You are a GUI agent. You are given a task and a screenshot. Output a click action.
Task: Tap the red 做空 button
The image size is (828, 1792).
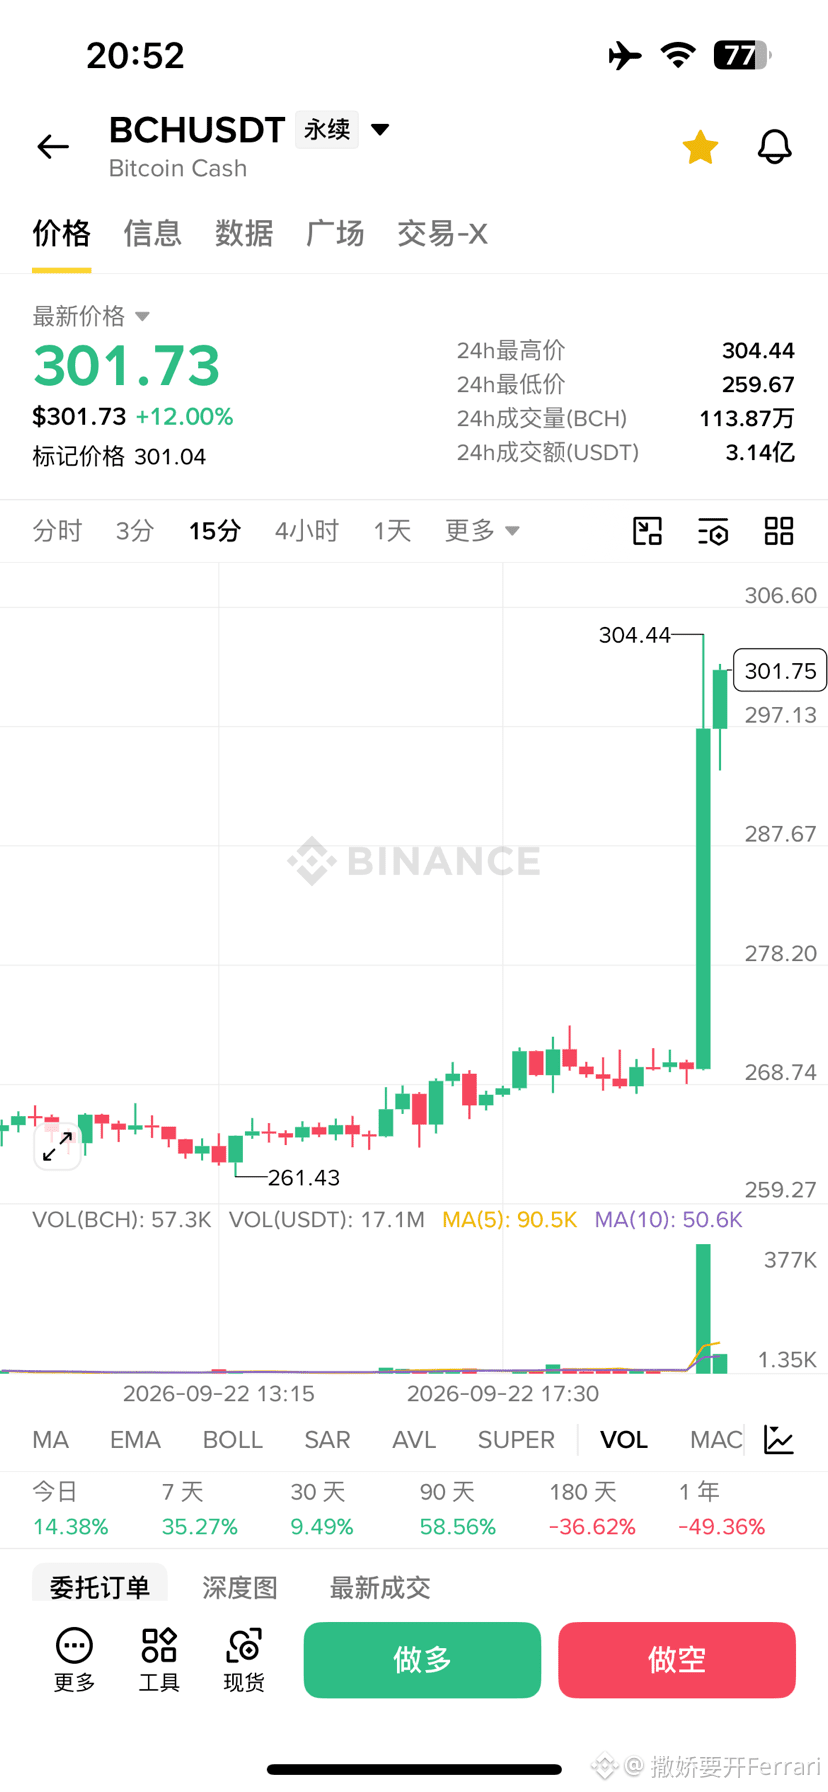pos(677,1660)
